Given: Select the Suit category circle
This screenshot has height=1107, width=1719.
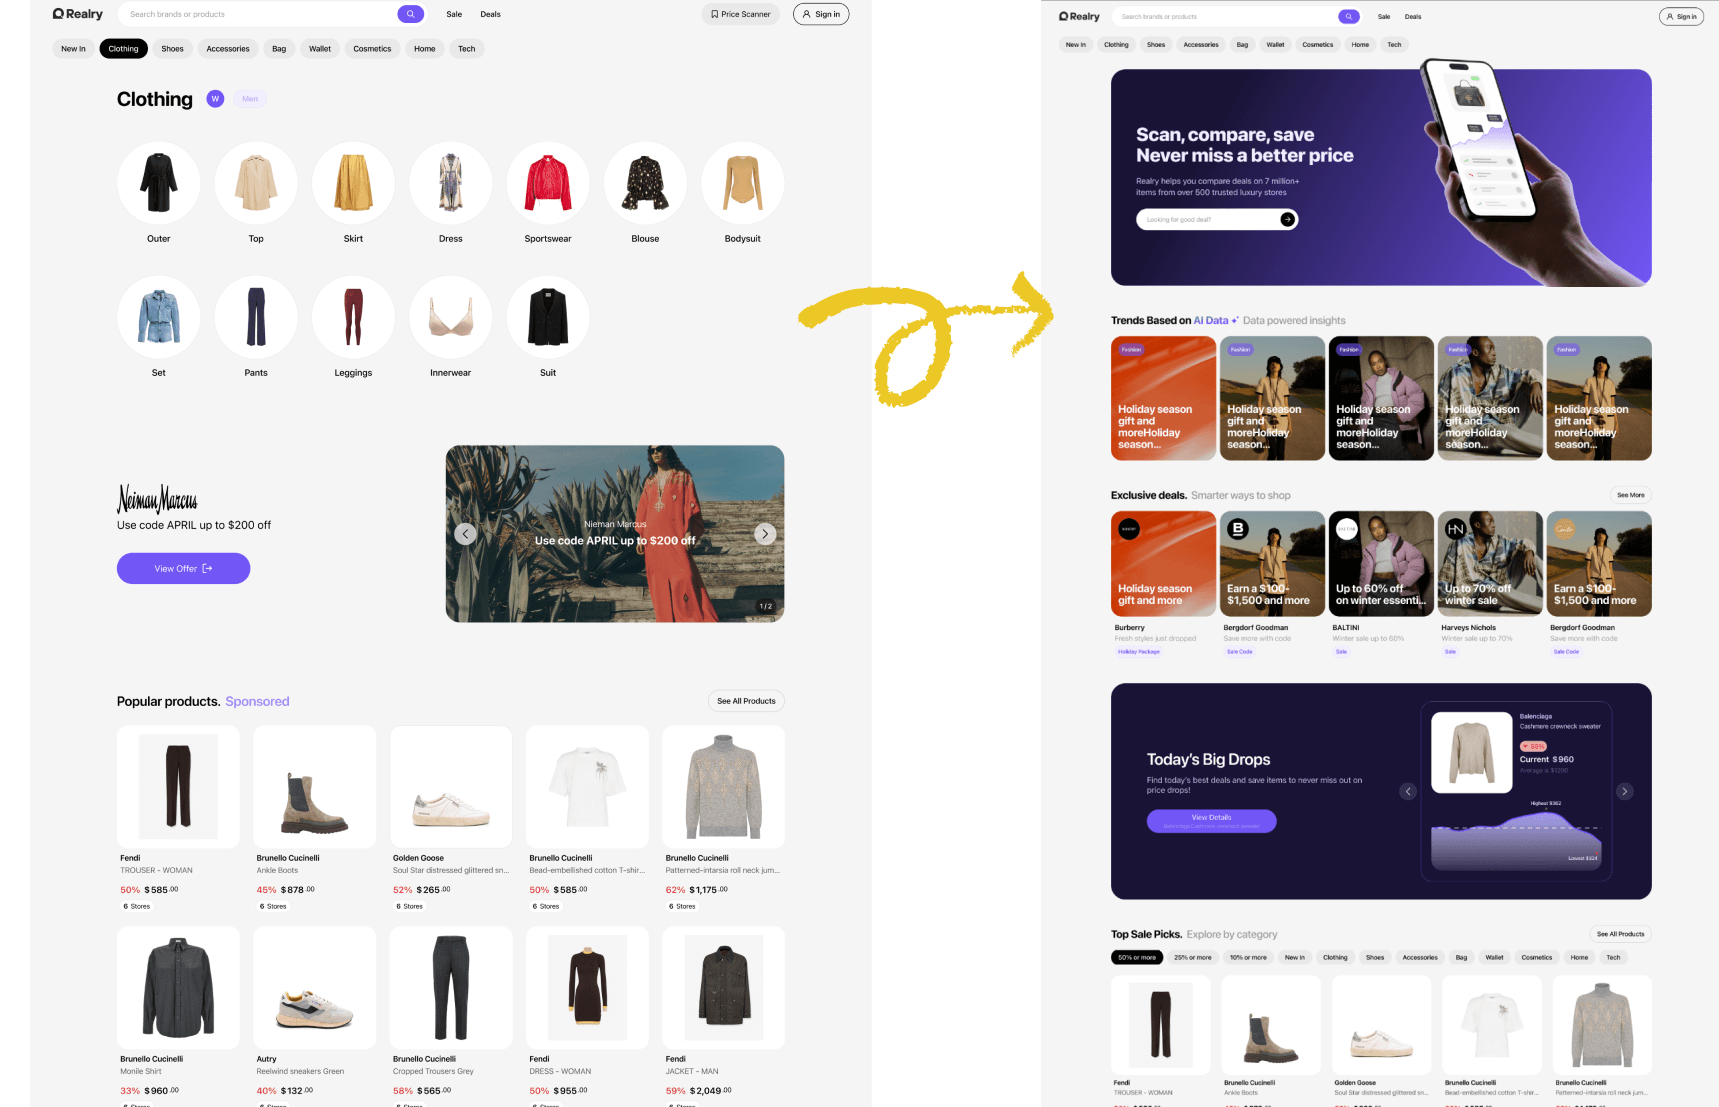Looking at the screenshot, I should pyautogui.click(x=548, y=316).
